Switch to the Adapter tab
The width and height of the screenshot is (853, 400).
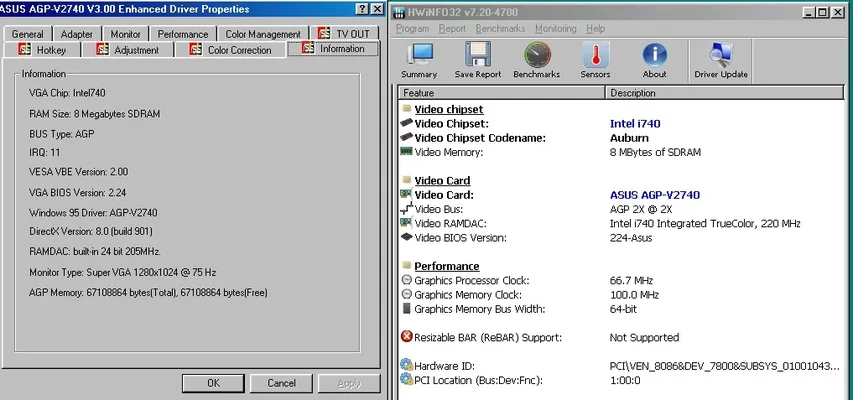coord(76,34)
